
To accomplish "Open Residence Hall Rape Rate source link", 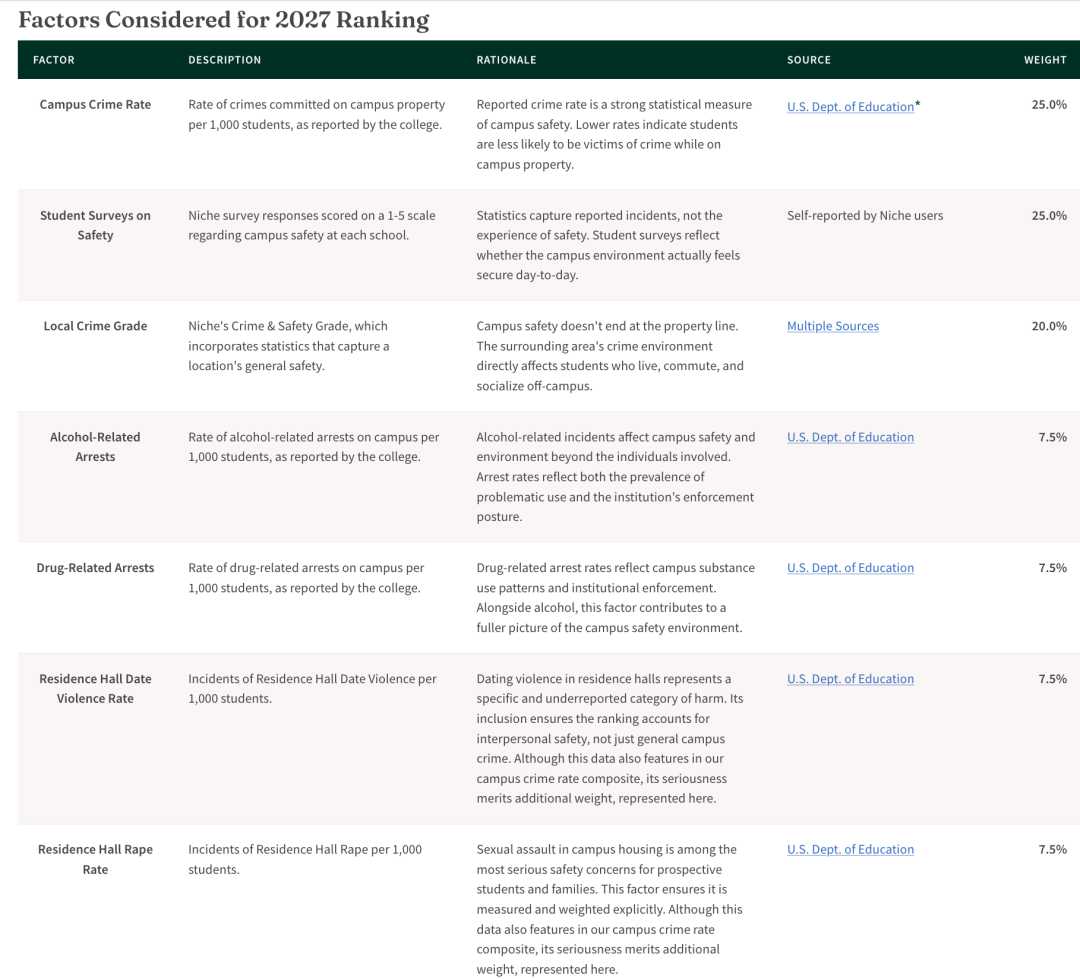I will (x=850, y=849).
